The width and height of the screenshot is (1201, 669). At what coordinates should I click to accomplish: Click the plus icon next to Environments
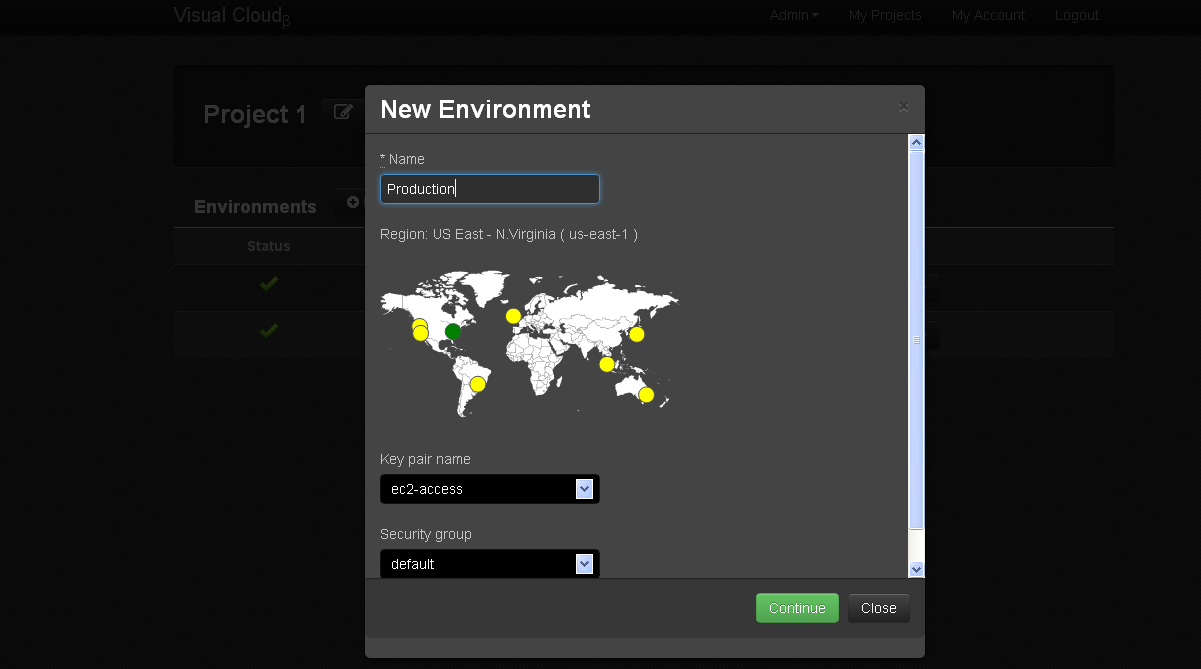[352, 202]
